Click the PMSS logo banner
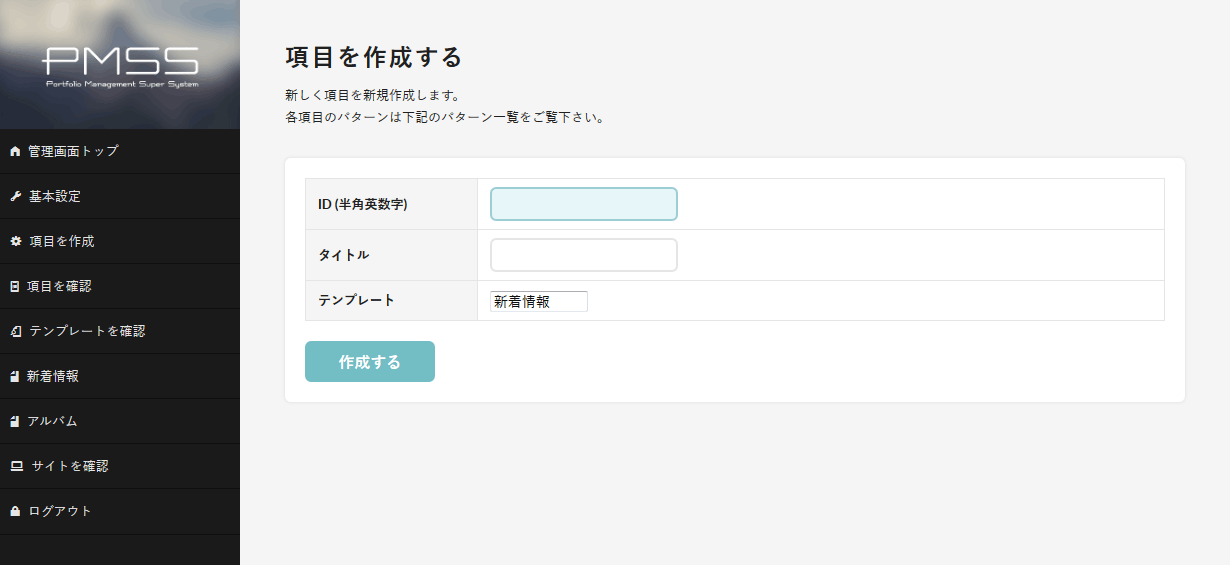Screen dimensions: 1230x565 coord(120,64)
